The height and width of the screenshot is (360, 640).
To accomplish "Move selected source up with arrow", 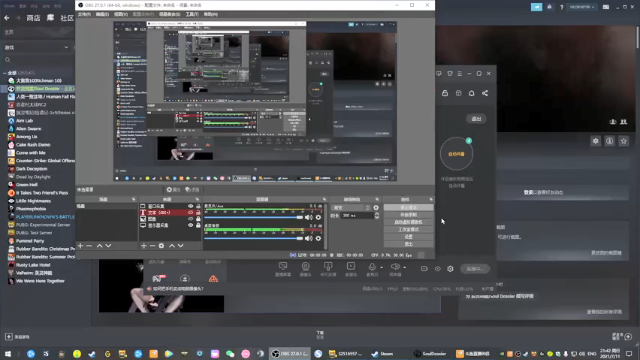I will pos(172,246).
